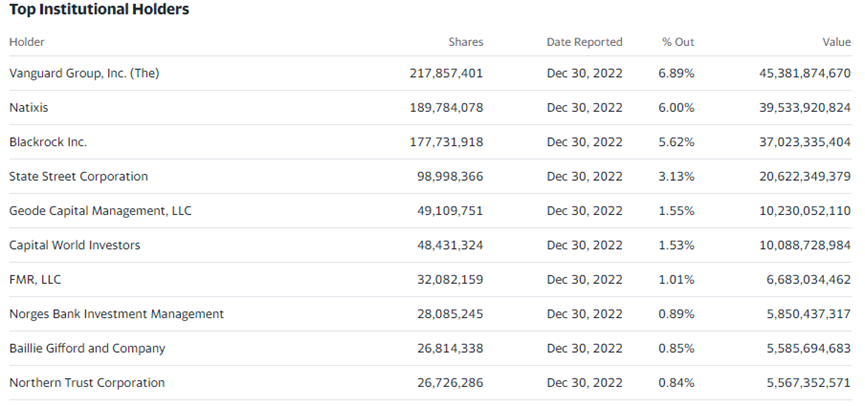Click the Capital World Investors entry
Image resolution: width=865 pixels, height=406 pixels.
(x=74, y=245)
